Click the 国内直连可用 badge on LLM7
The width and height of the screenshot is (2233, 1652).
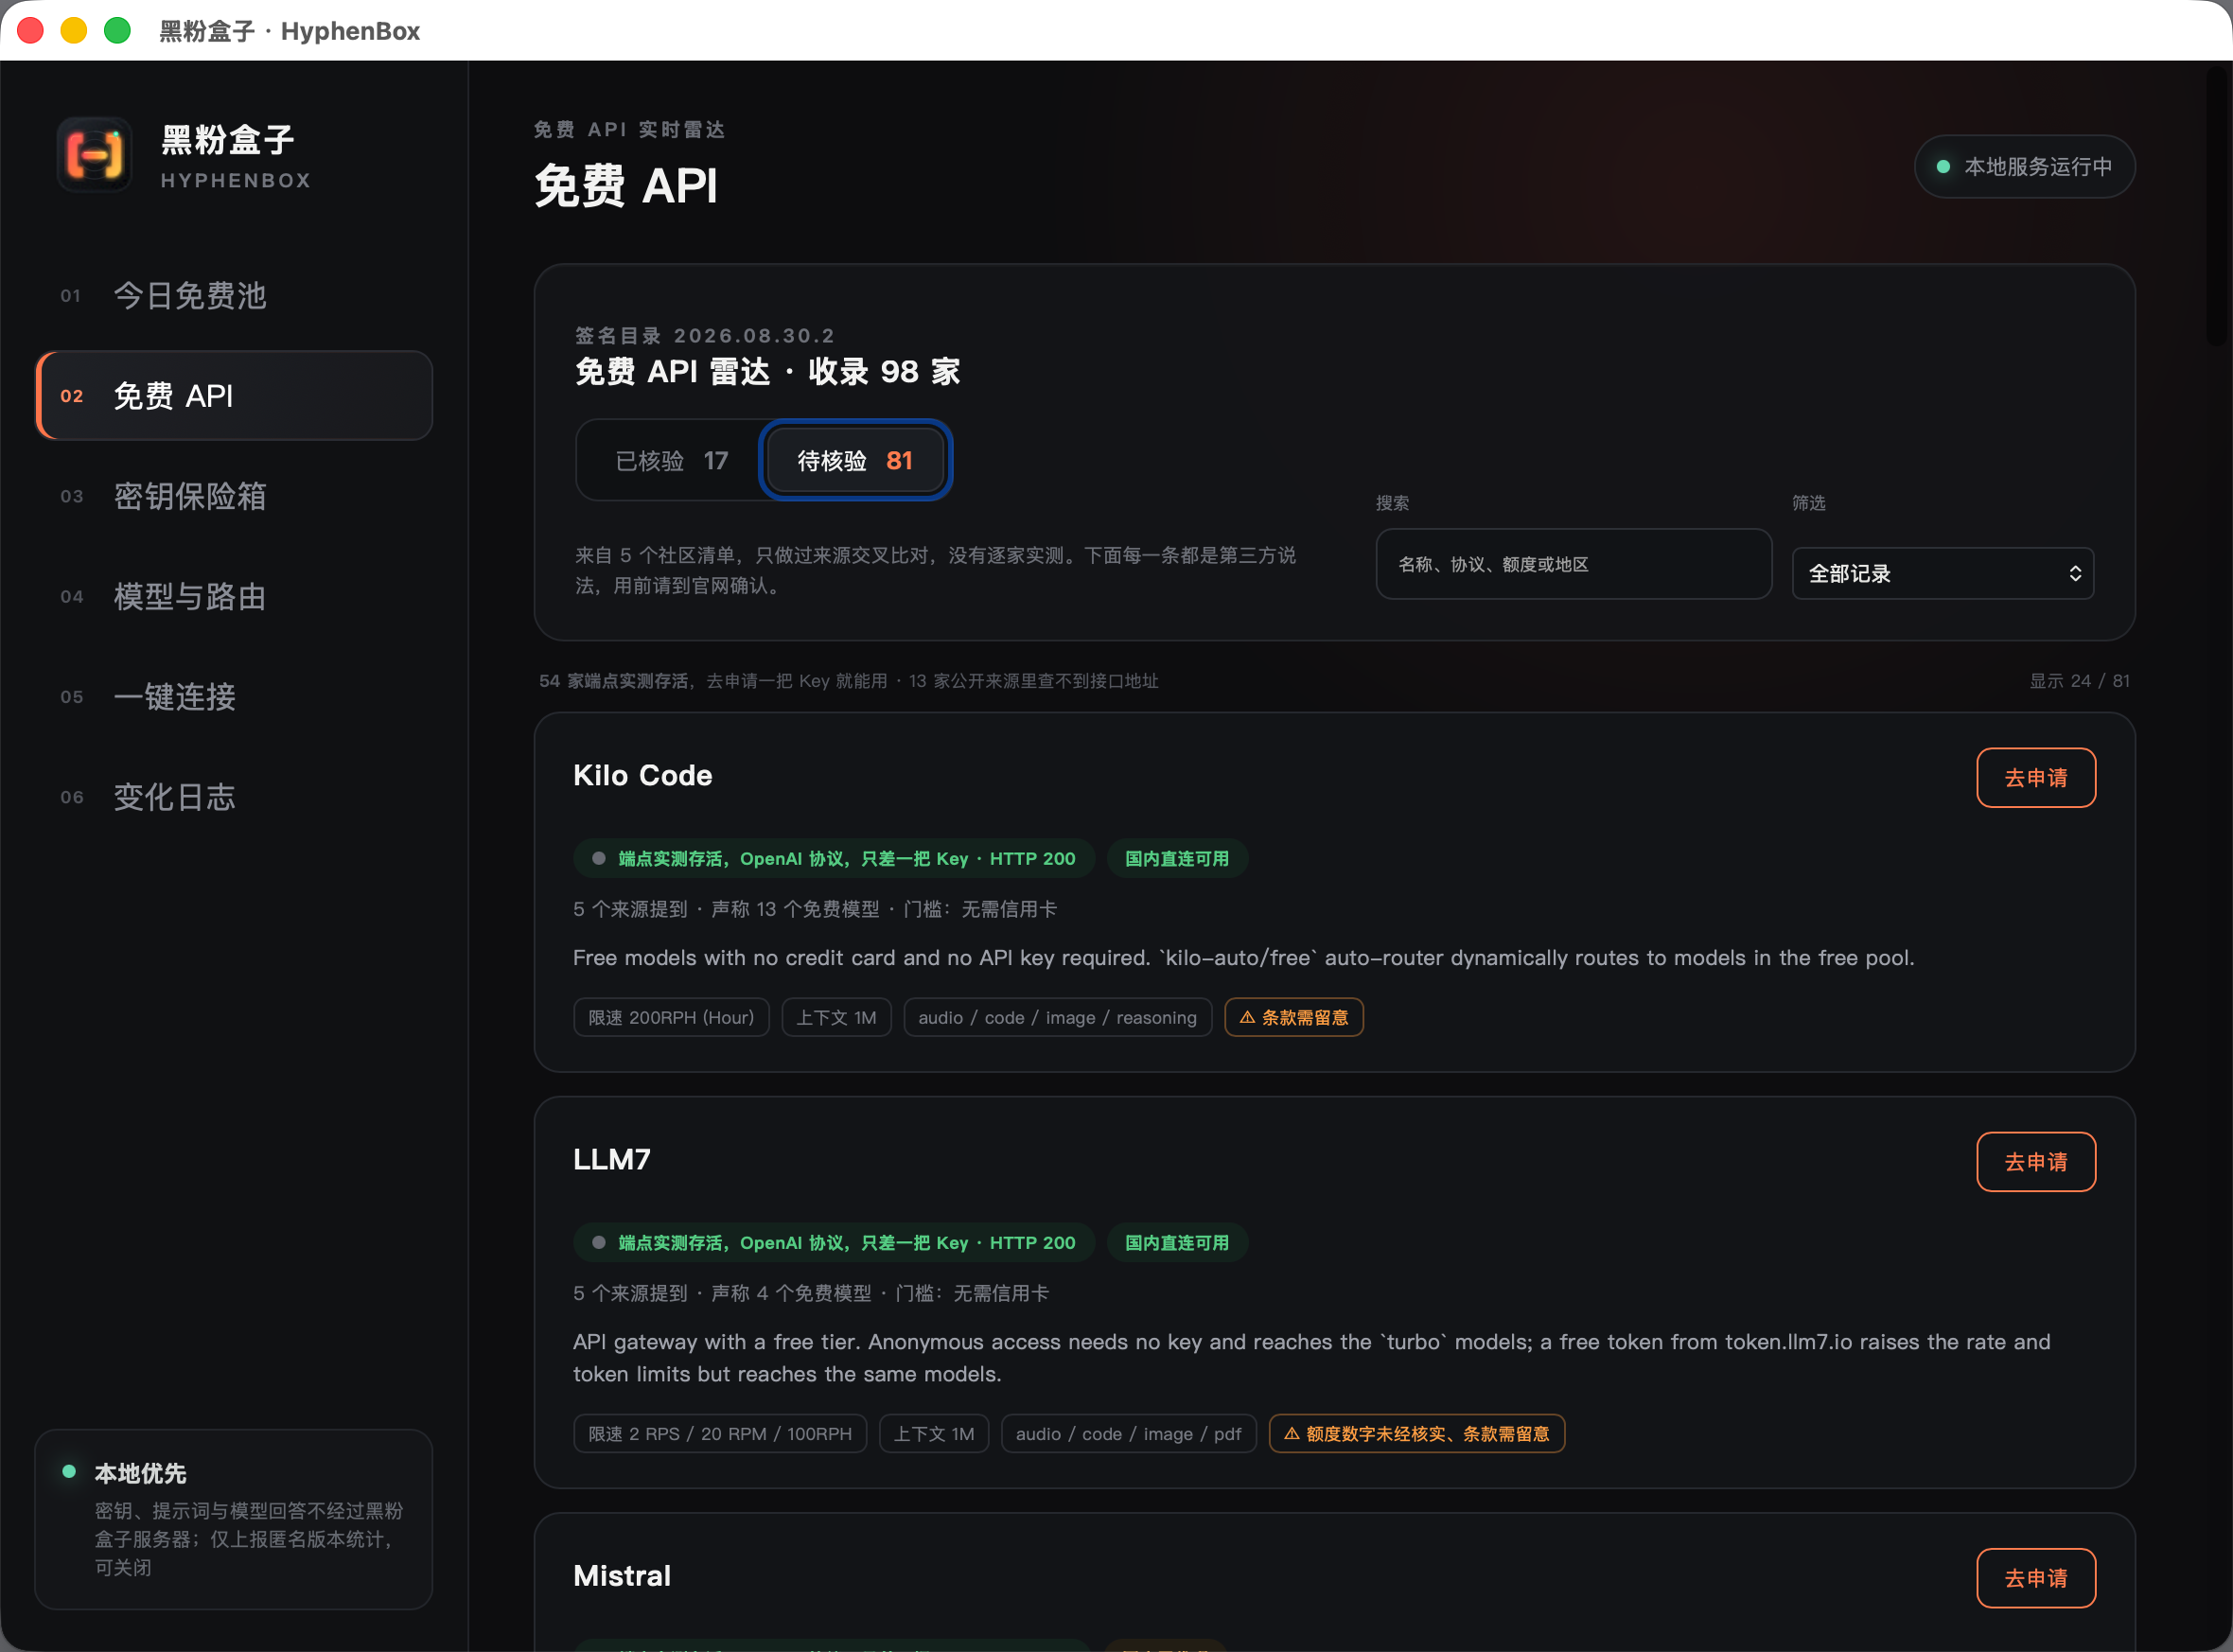(x=1177, y=1243)
